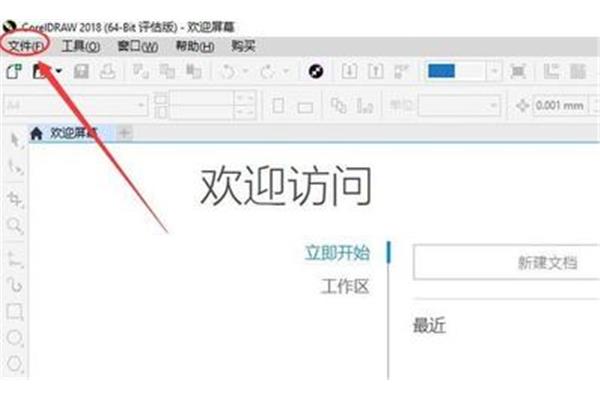Click the zoom level field with blue highlight
The image size is (600, 400).
(x=456, y=71)
